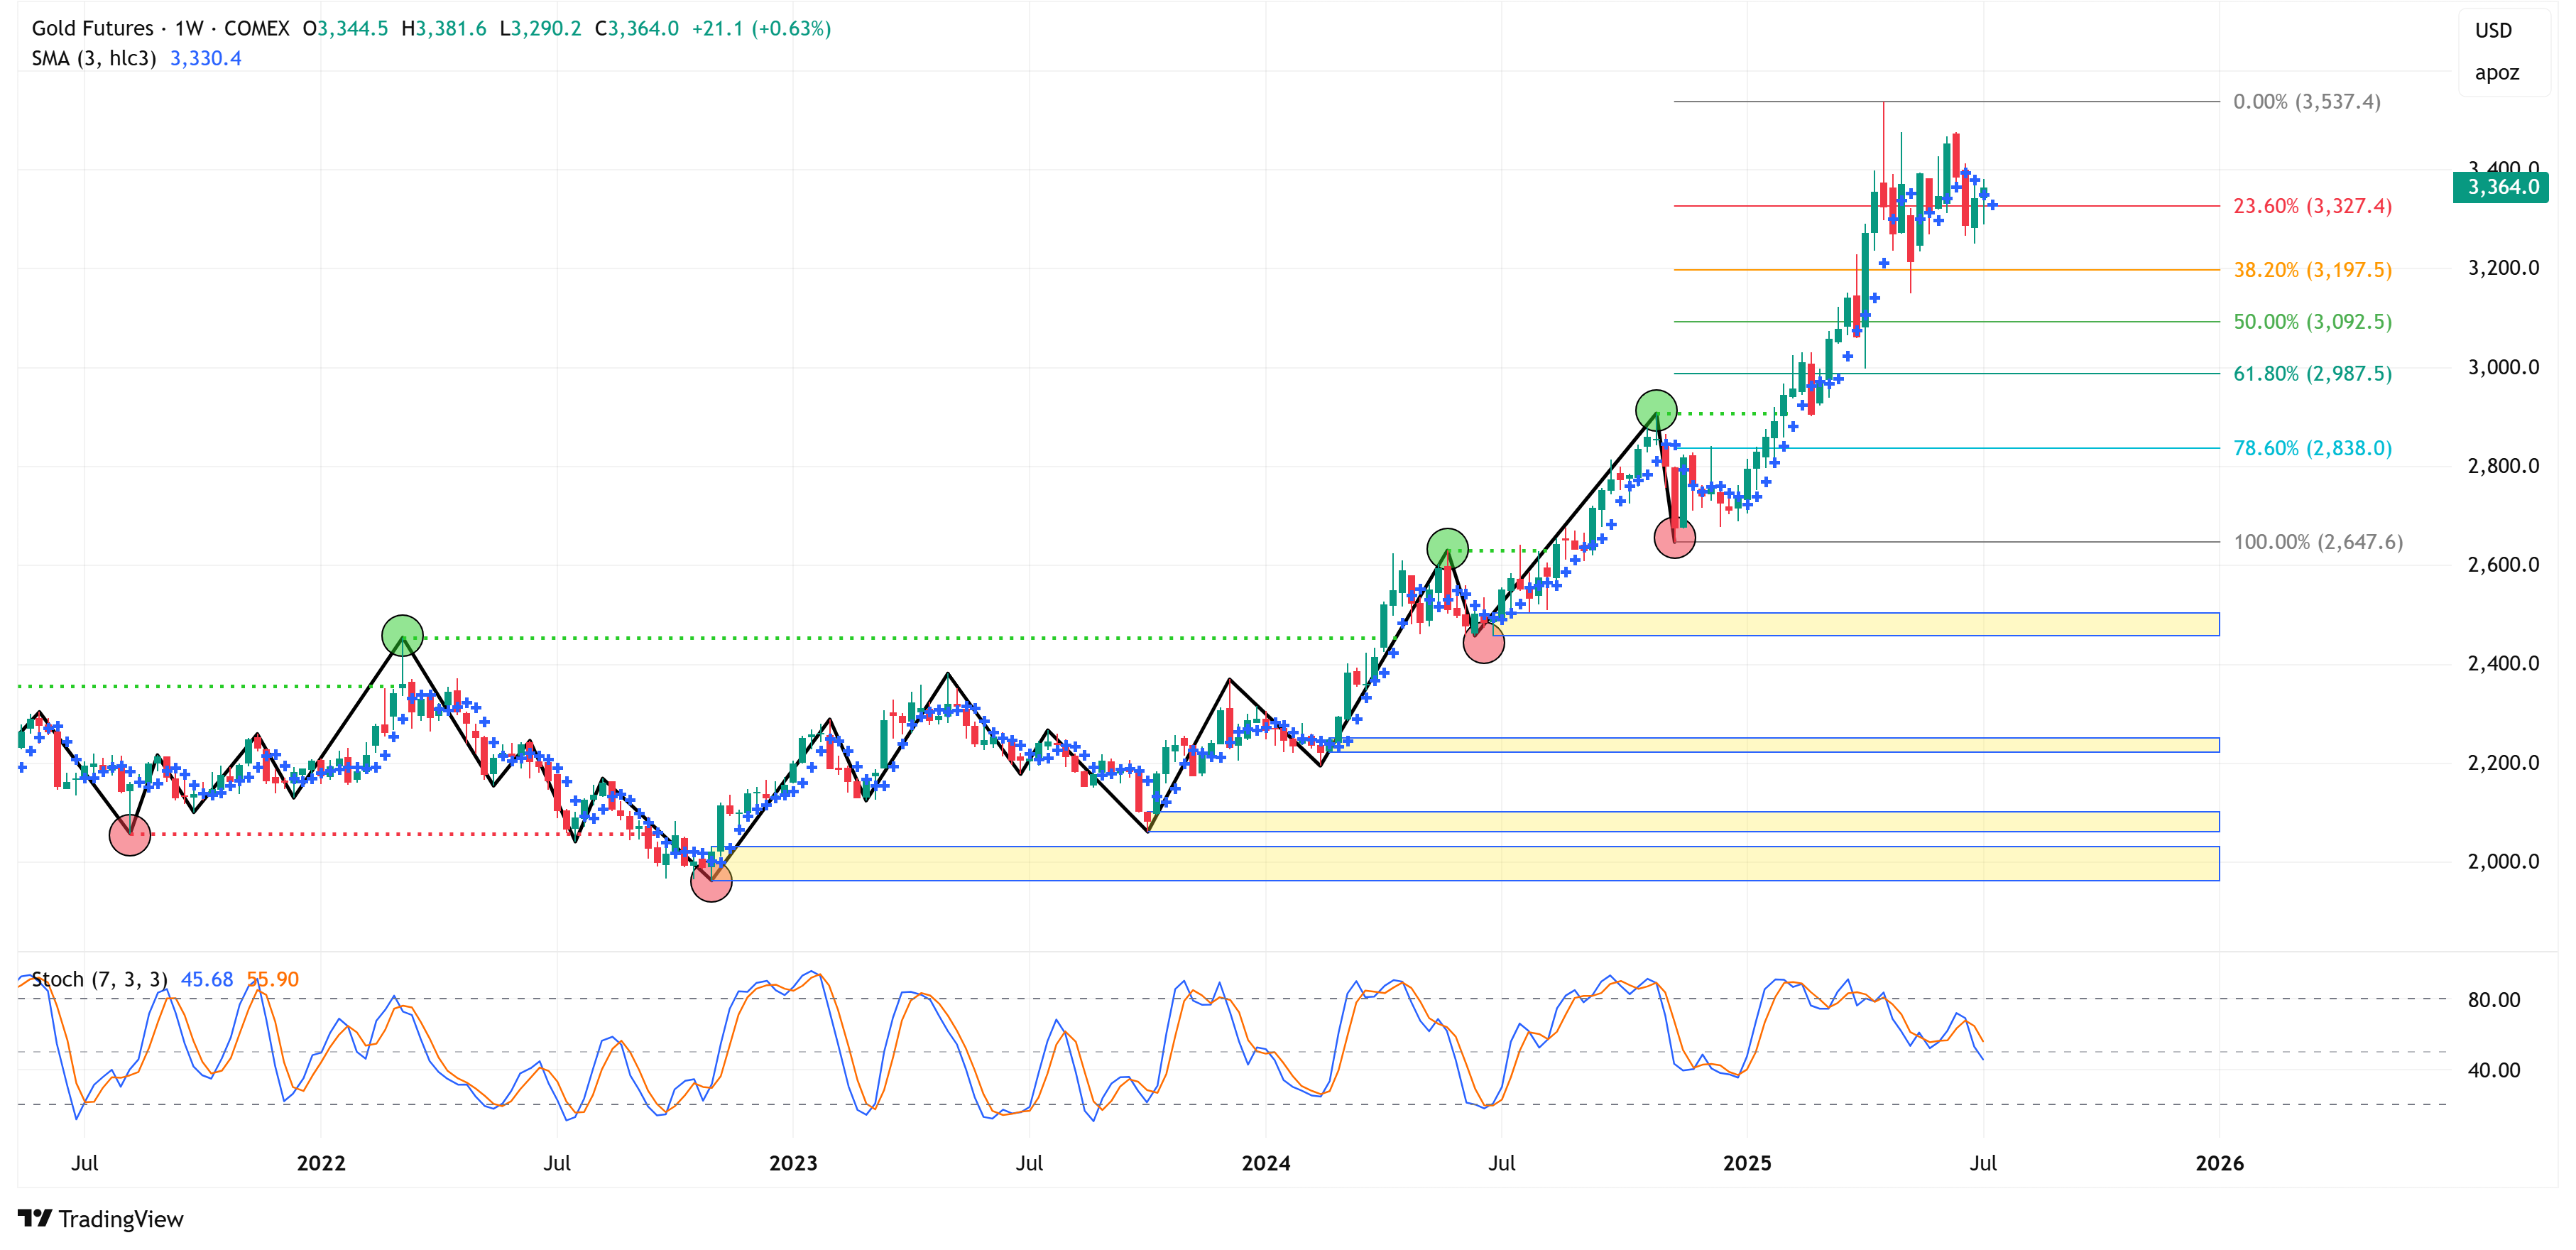
Task: Select the Stoch (7, 3, 3) indicator label
Action: tap(99, 979)
